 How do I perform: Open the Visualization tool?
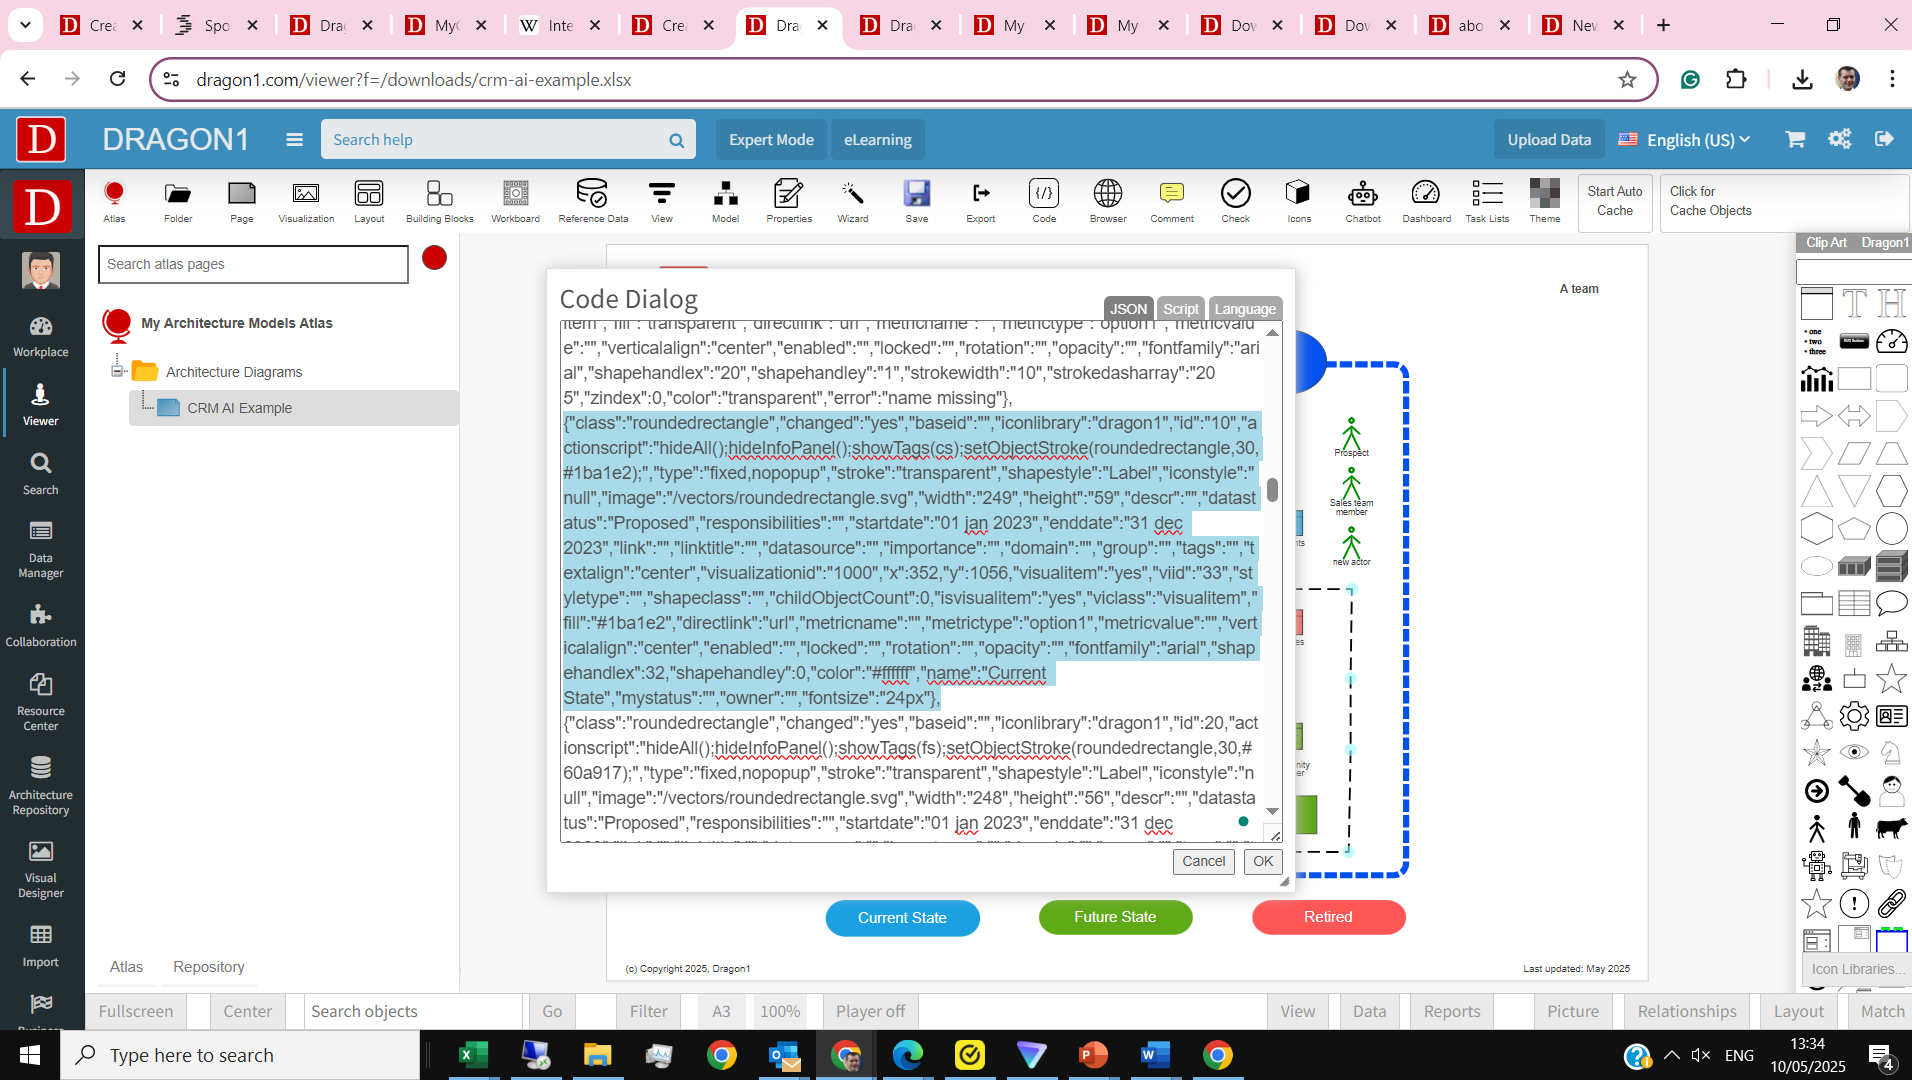306,201
